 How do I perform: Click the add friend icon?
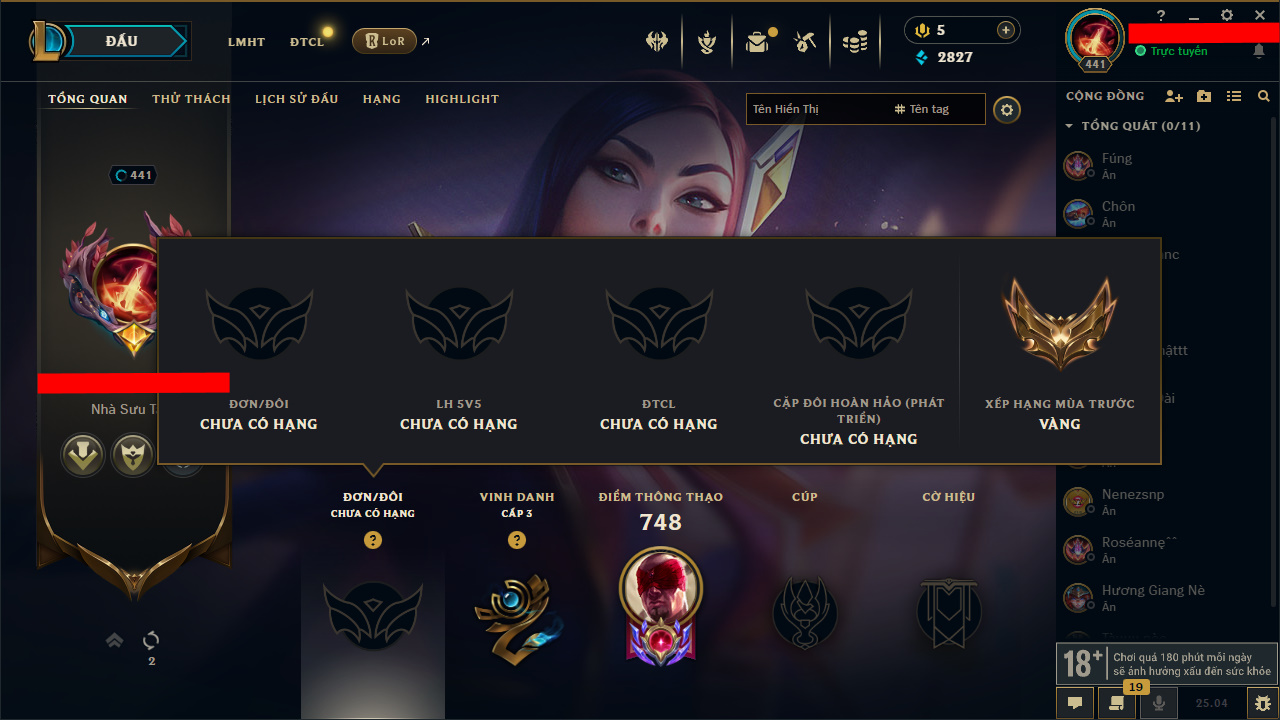coord(1174,96)
